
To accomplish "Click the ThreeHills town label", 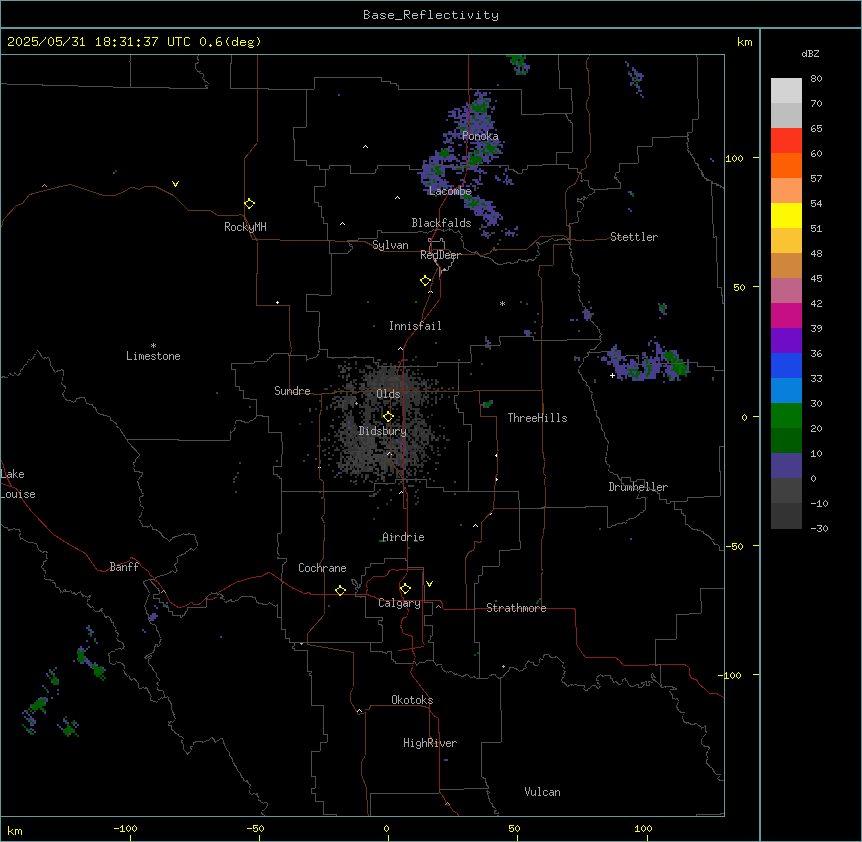I will 537,418.
